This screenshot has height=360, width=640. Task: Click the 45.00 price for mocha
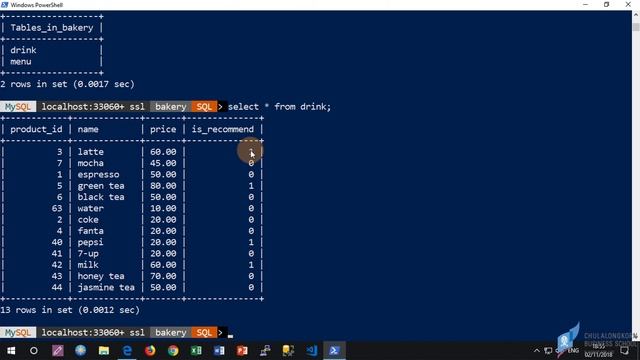point(163,163)
